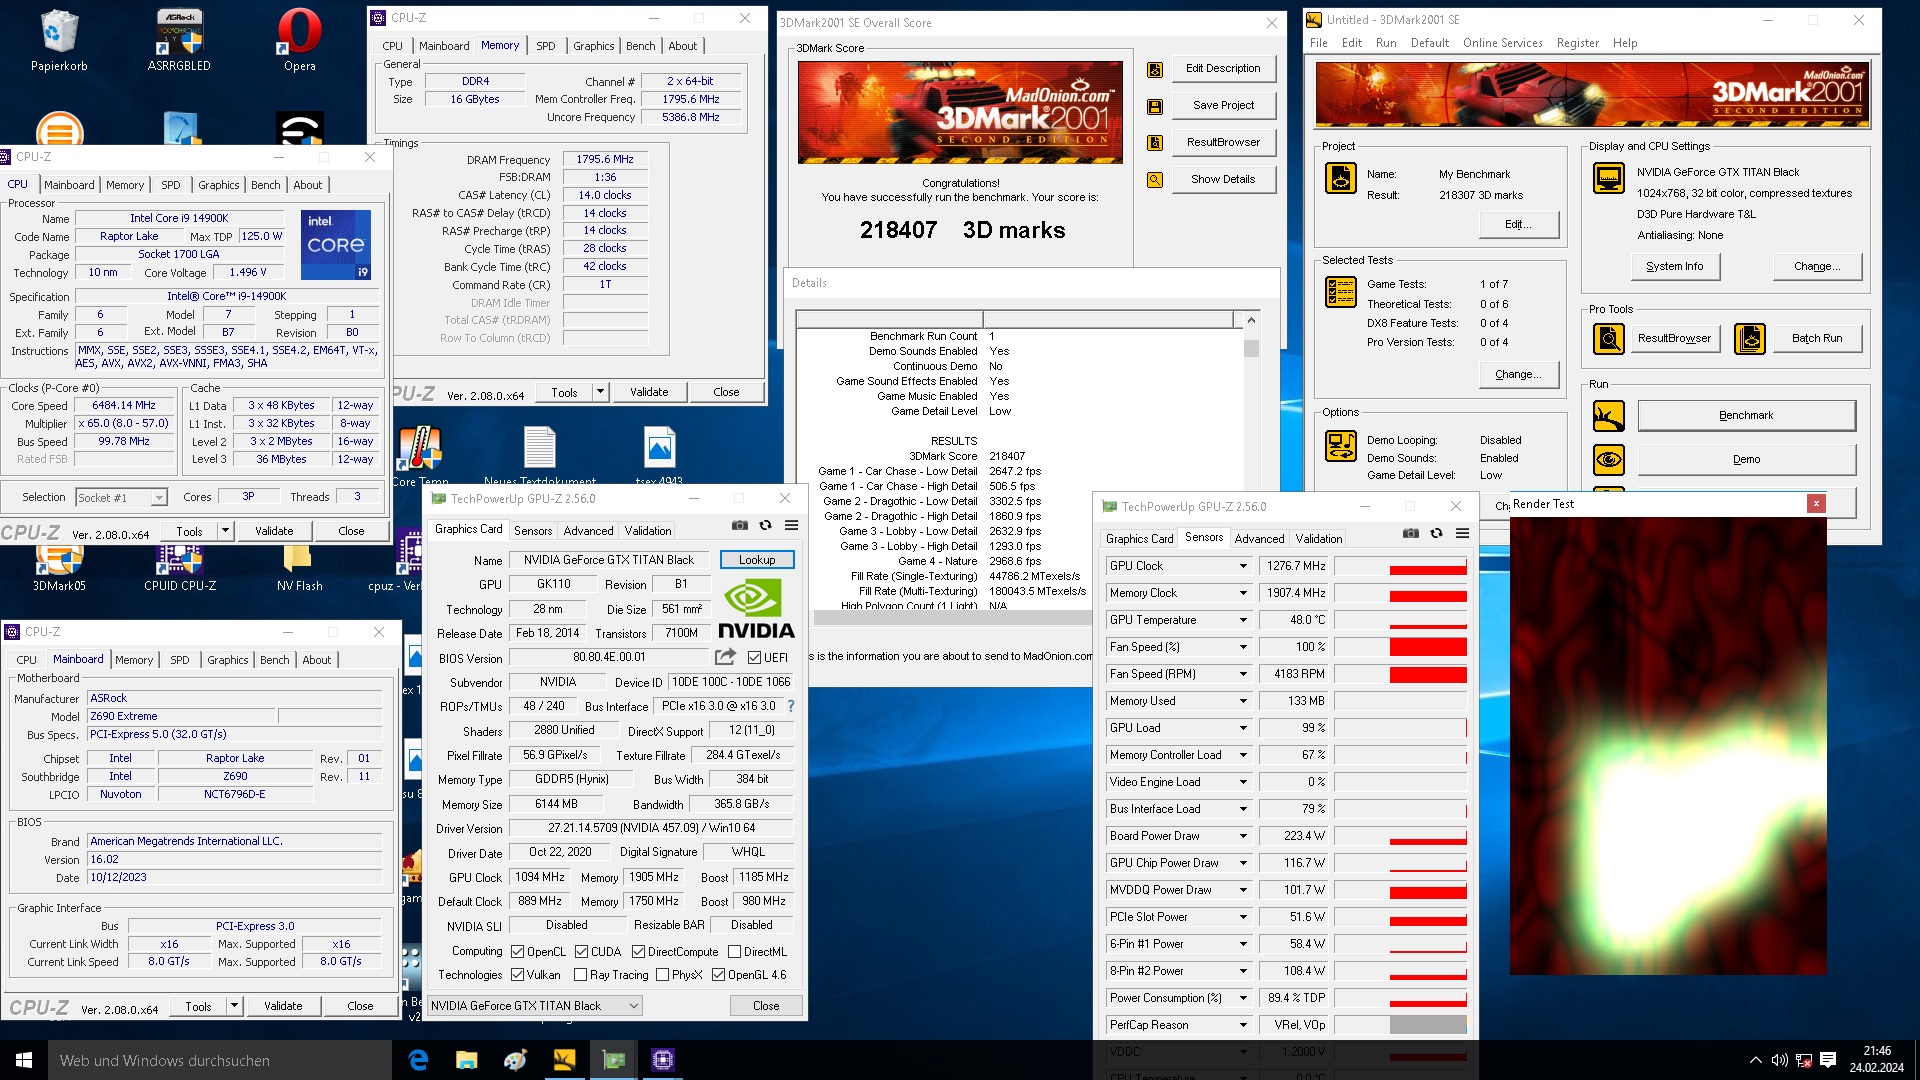Click refresh icon in GPU-Z Sensors window
Screen dimensions: 1920x1080
pyautogui.click(x=1437, y=533)
